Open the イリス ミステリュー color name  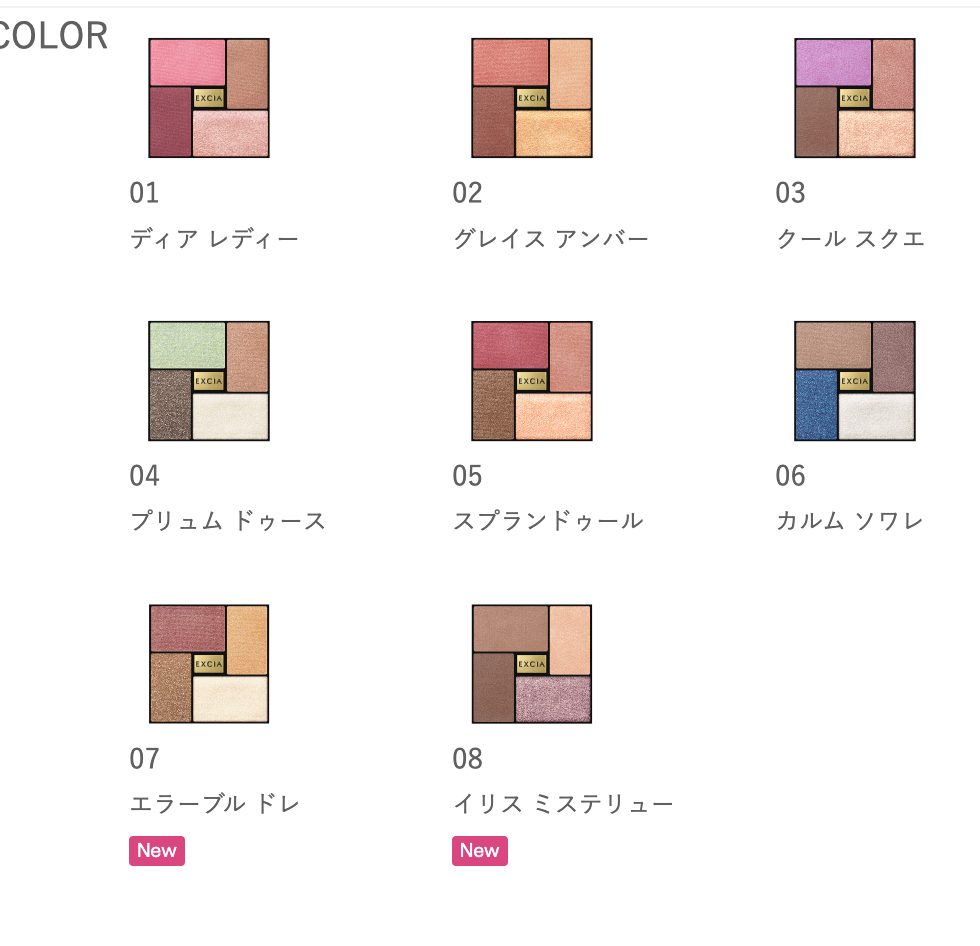point(563,805)
